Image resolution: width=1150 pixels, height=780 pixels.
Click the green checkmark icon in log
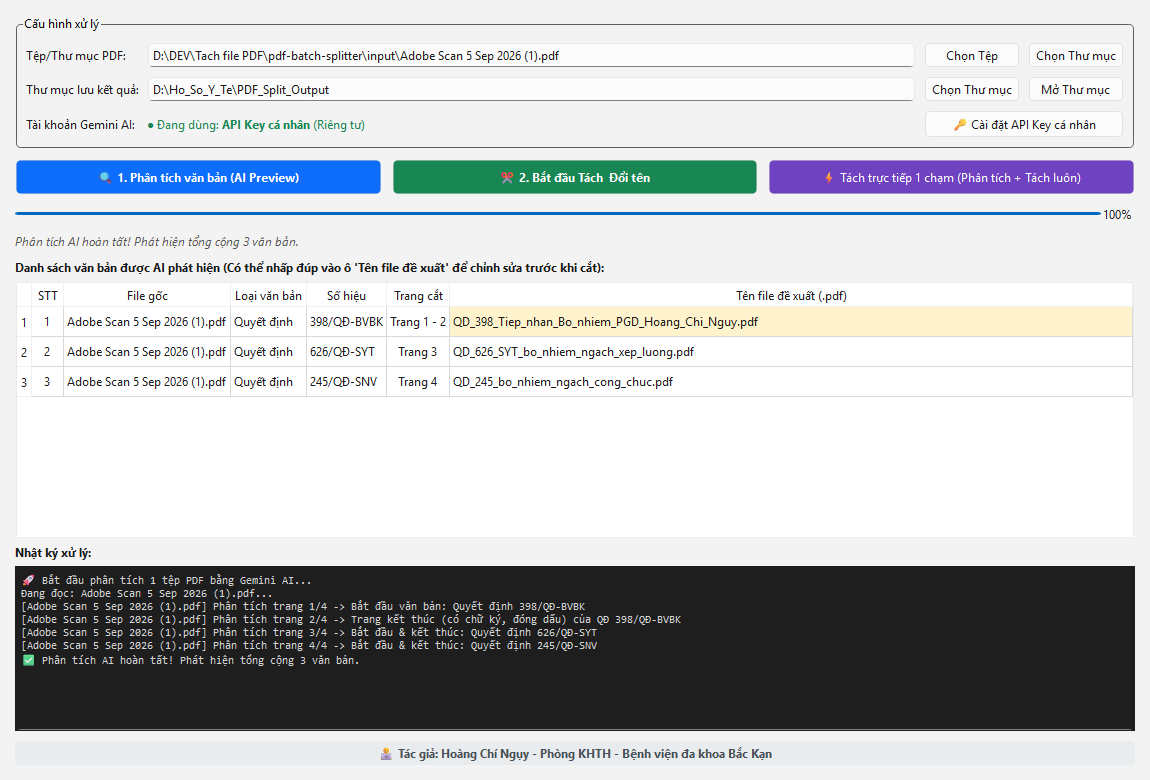click(x=29, y=660)
